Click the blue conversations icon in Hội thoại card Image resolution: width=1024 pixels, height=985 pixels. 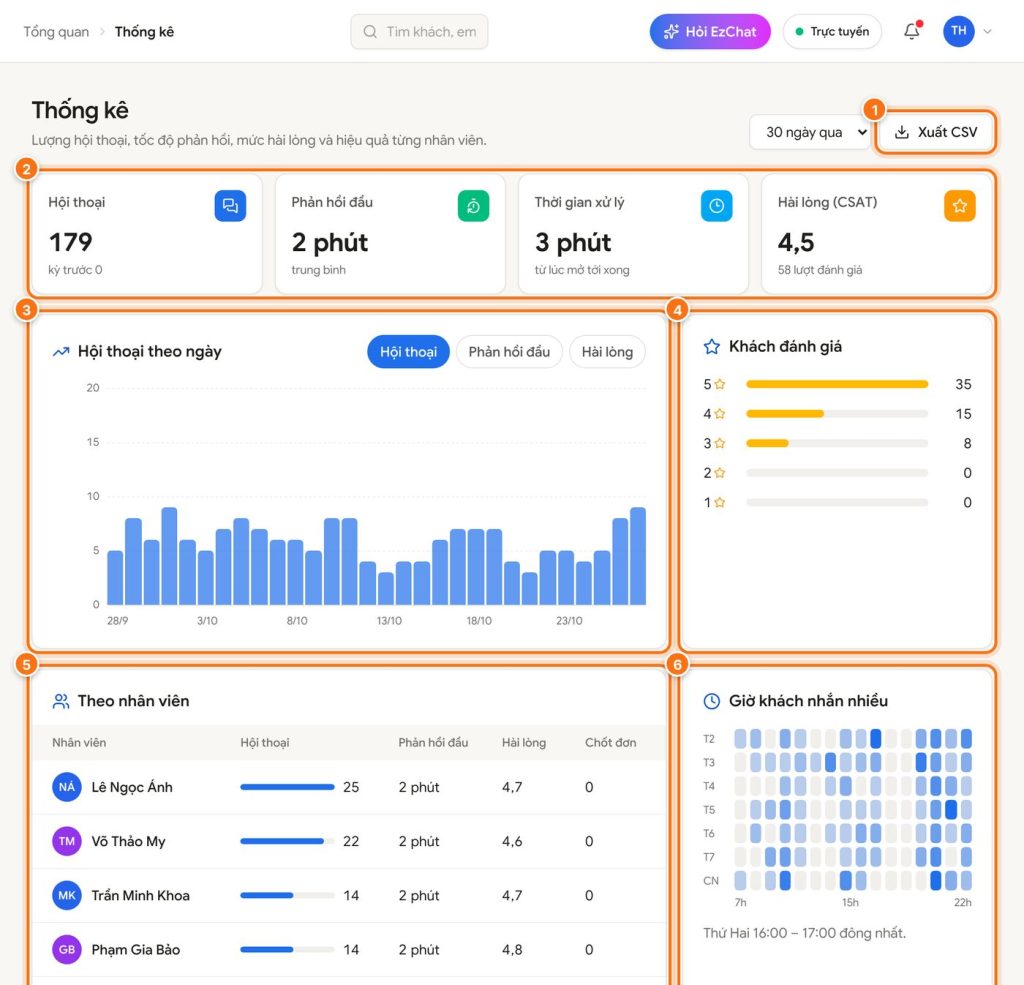[x=231, y=206]
